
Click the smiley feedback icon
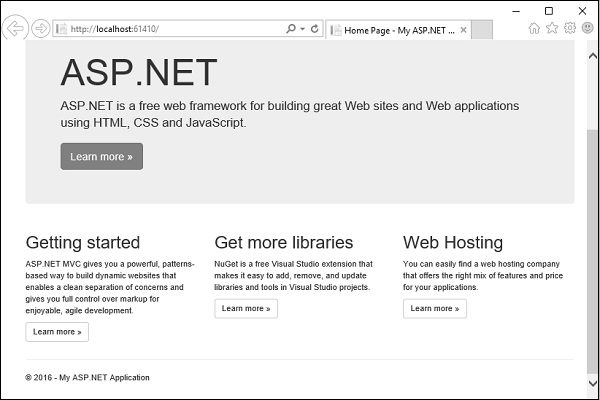[x=587, y=29]
